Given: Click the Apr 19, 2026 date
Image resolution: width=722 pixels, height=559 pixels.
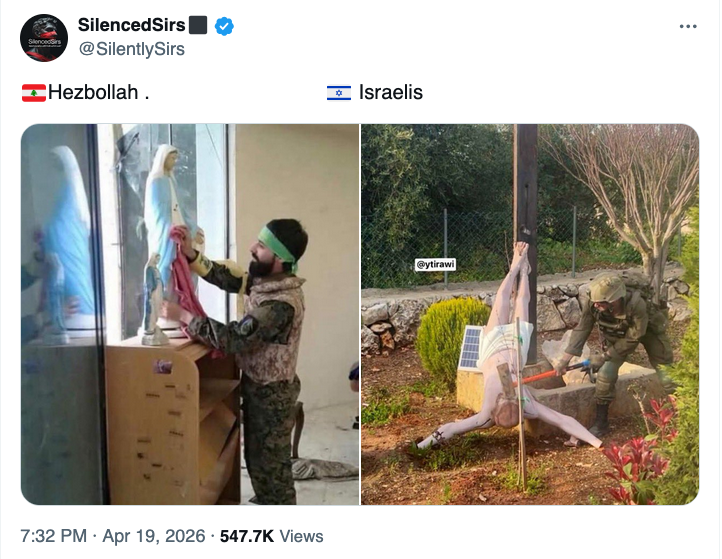Looking at the screenshot, I should pos(154,536).
